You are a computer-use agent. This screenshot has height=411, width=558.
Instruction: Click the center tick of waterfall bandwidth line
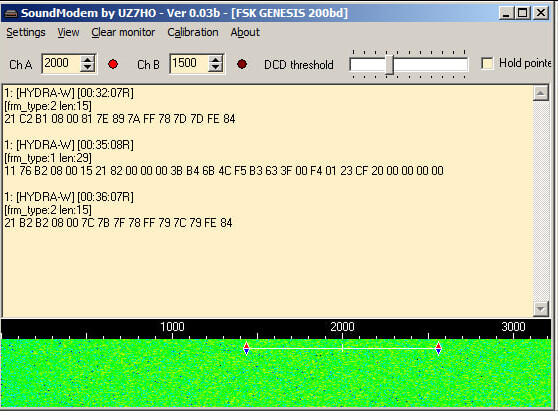pyautogui.click(x=342, y=348)
